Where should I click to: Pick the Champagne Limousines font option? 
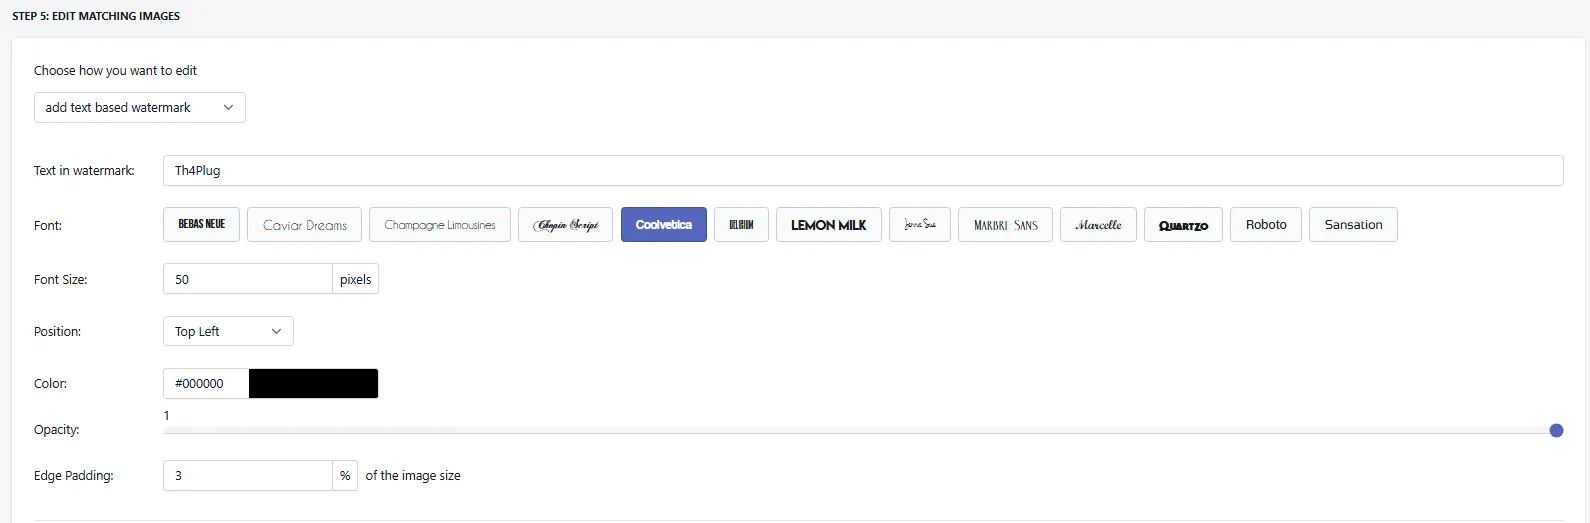[x=440, y=225]
